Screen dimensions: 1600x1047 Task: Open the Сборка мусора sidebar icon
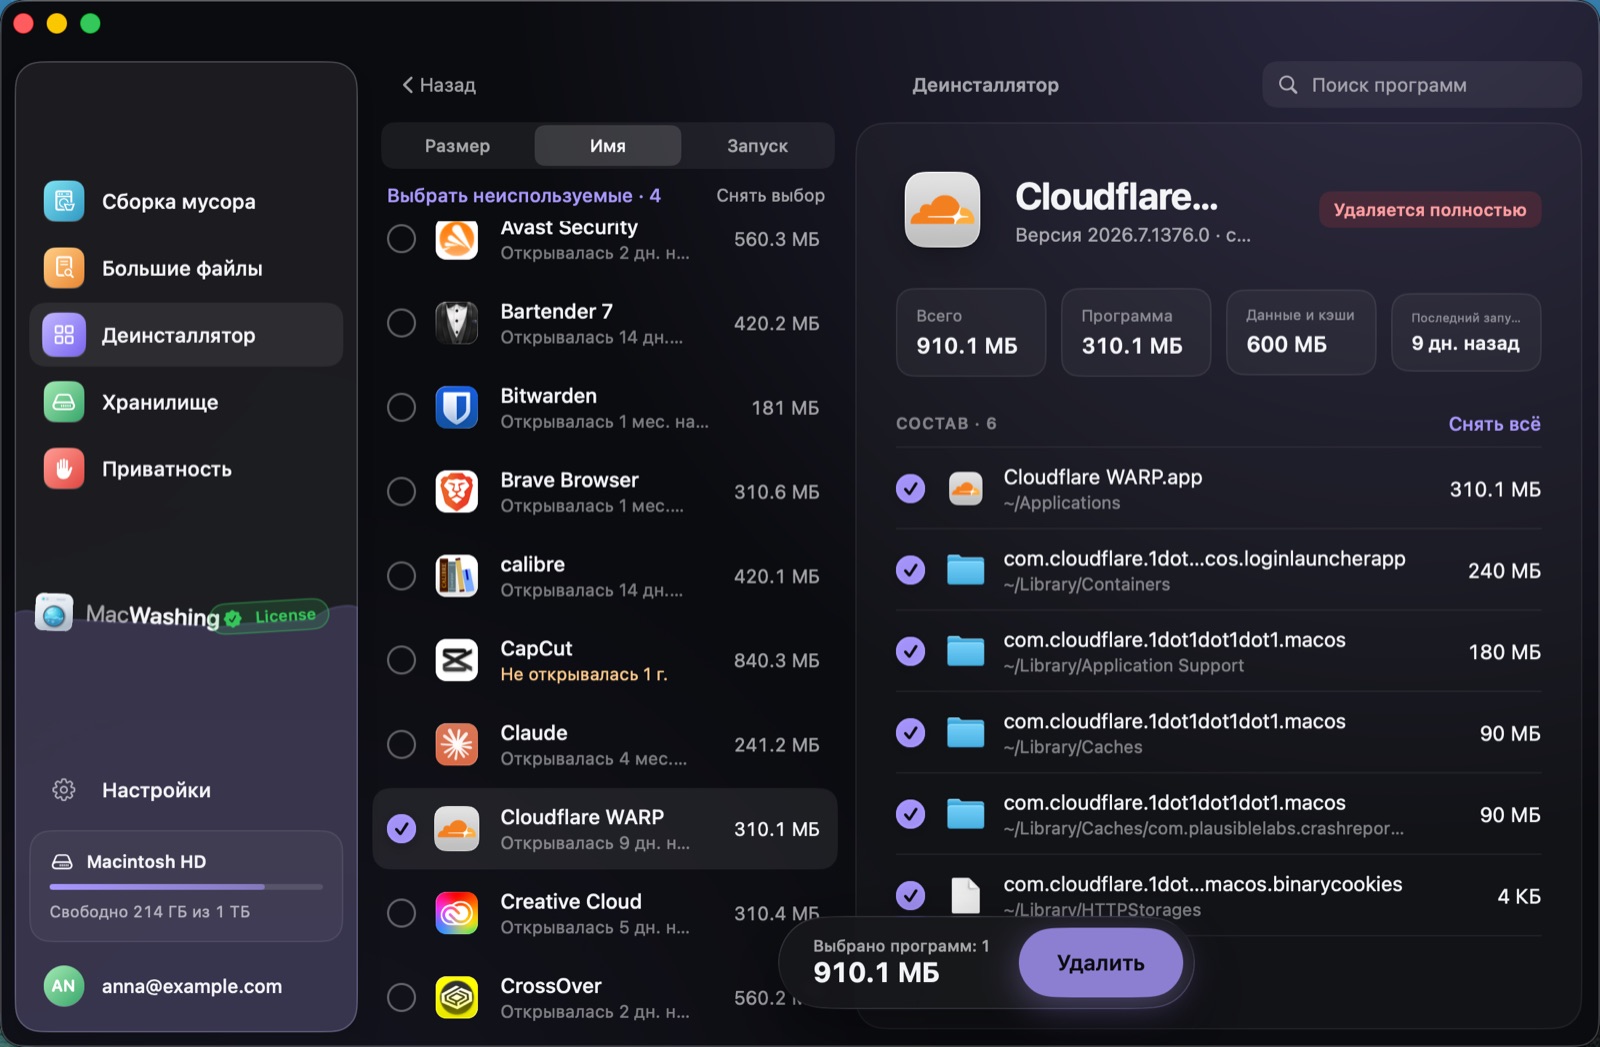(x=64, y=201)
